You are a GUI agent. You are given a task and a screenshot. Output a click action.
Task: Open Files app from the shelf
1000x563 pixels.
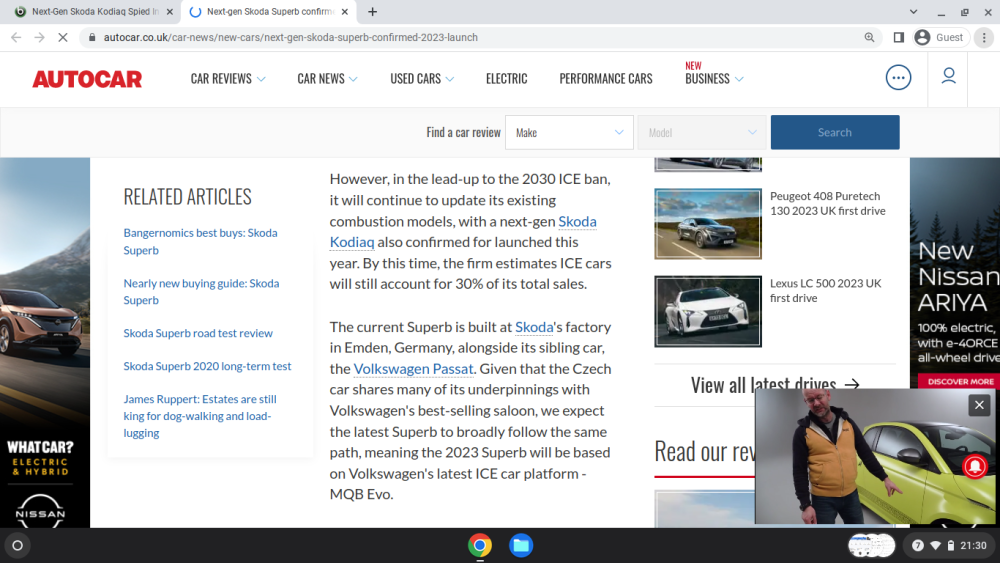pyautogui.click(x=521, y=545)
